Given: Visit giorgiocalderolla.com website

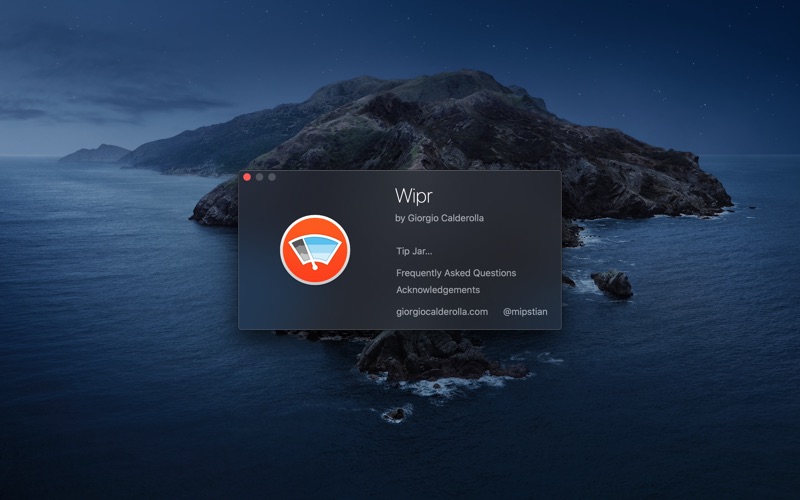Looking at the screenshot, I should point(442,312).
